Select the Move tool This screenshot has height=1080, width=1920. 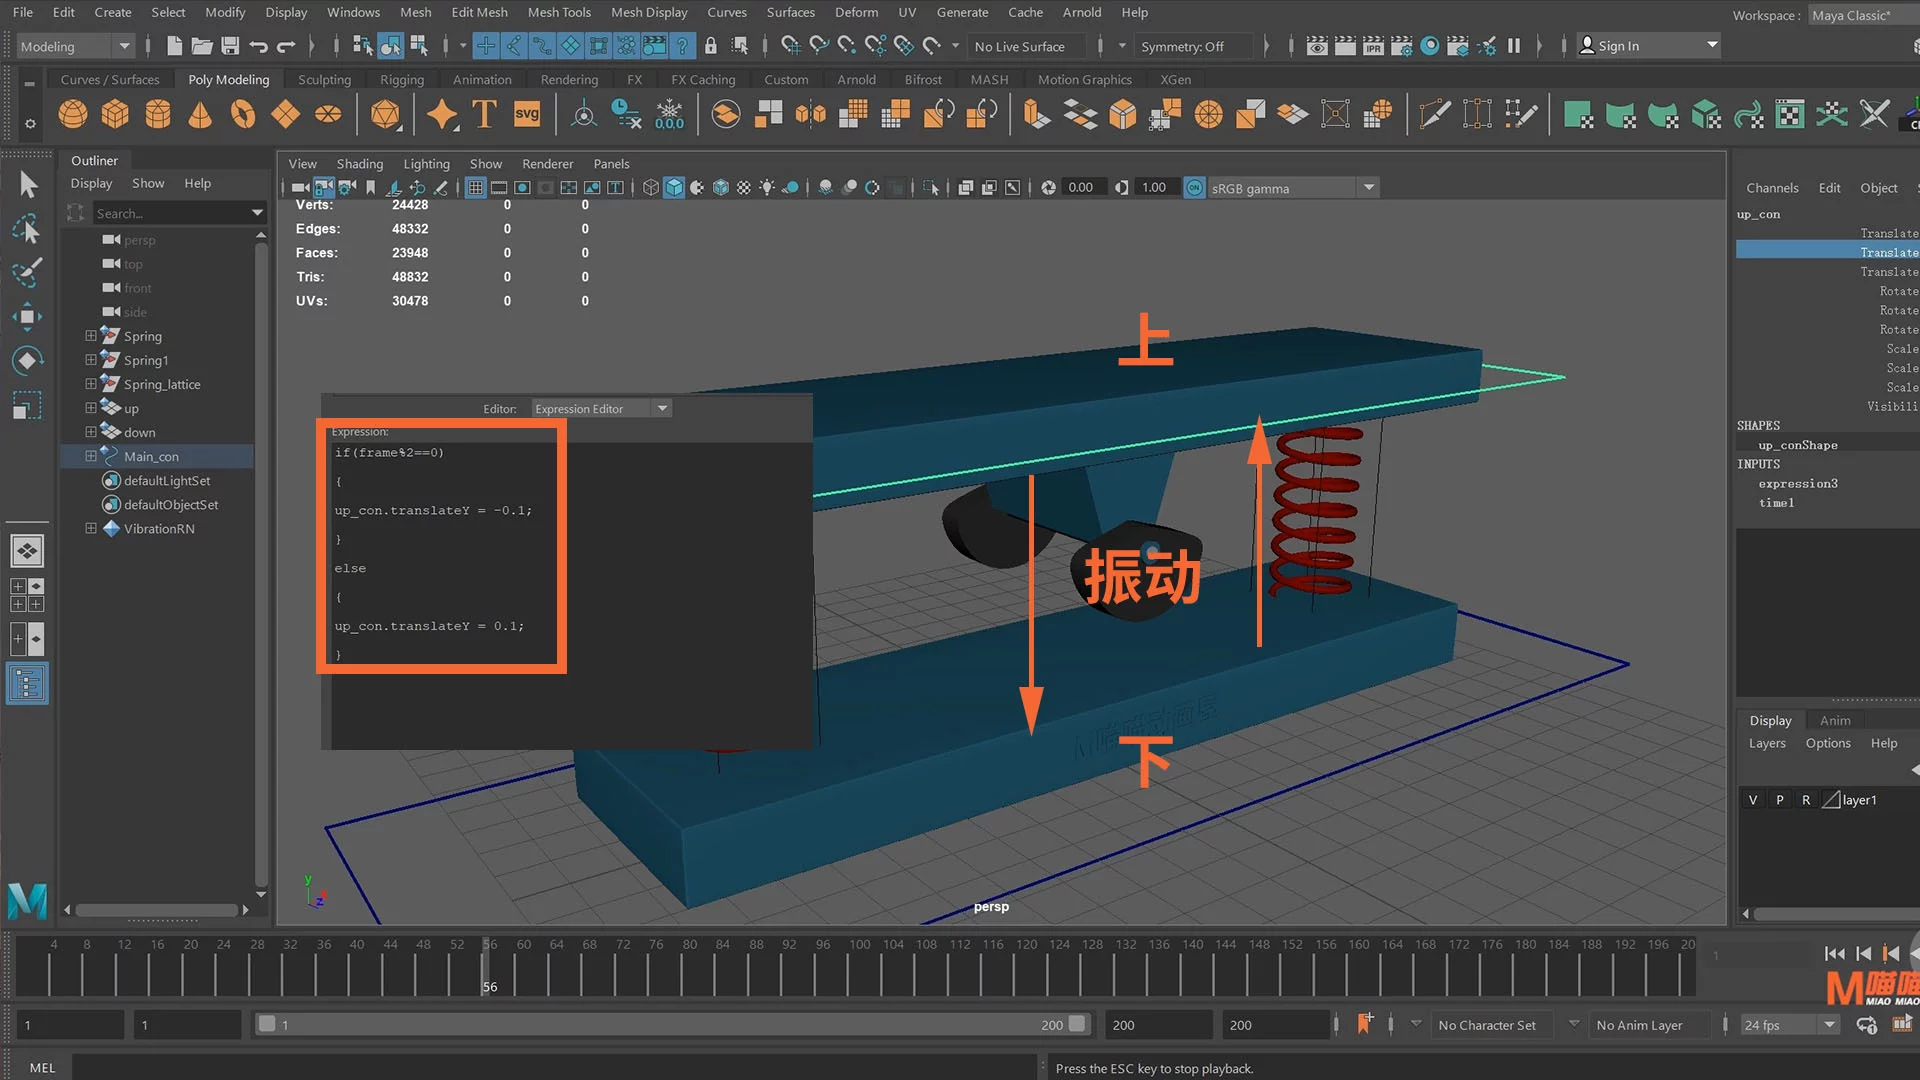tap(27, 316)
